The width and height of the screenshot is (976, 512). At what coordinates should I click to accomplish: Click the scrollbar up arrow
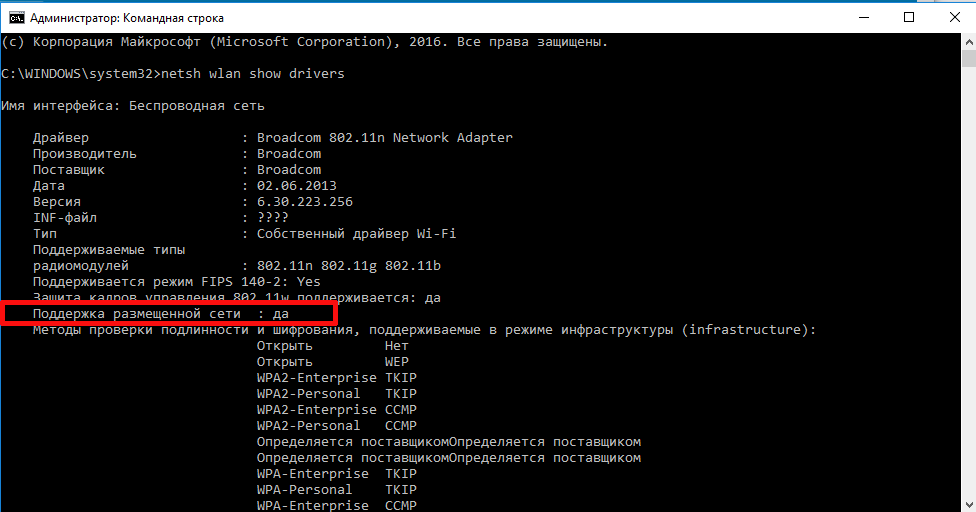click(x=967, y=42)
